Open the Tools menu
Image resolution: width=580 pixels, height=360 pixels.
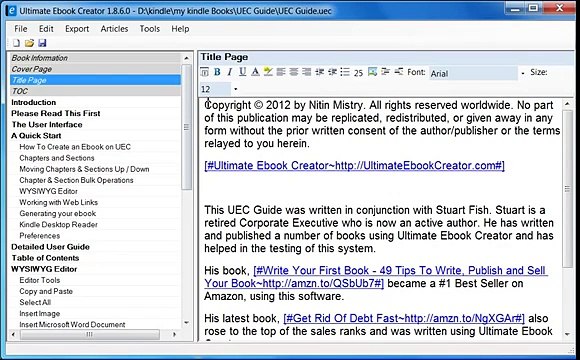pyautogui.click(x=150, y=29)
